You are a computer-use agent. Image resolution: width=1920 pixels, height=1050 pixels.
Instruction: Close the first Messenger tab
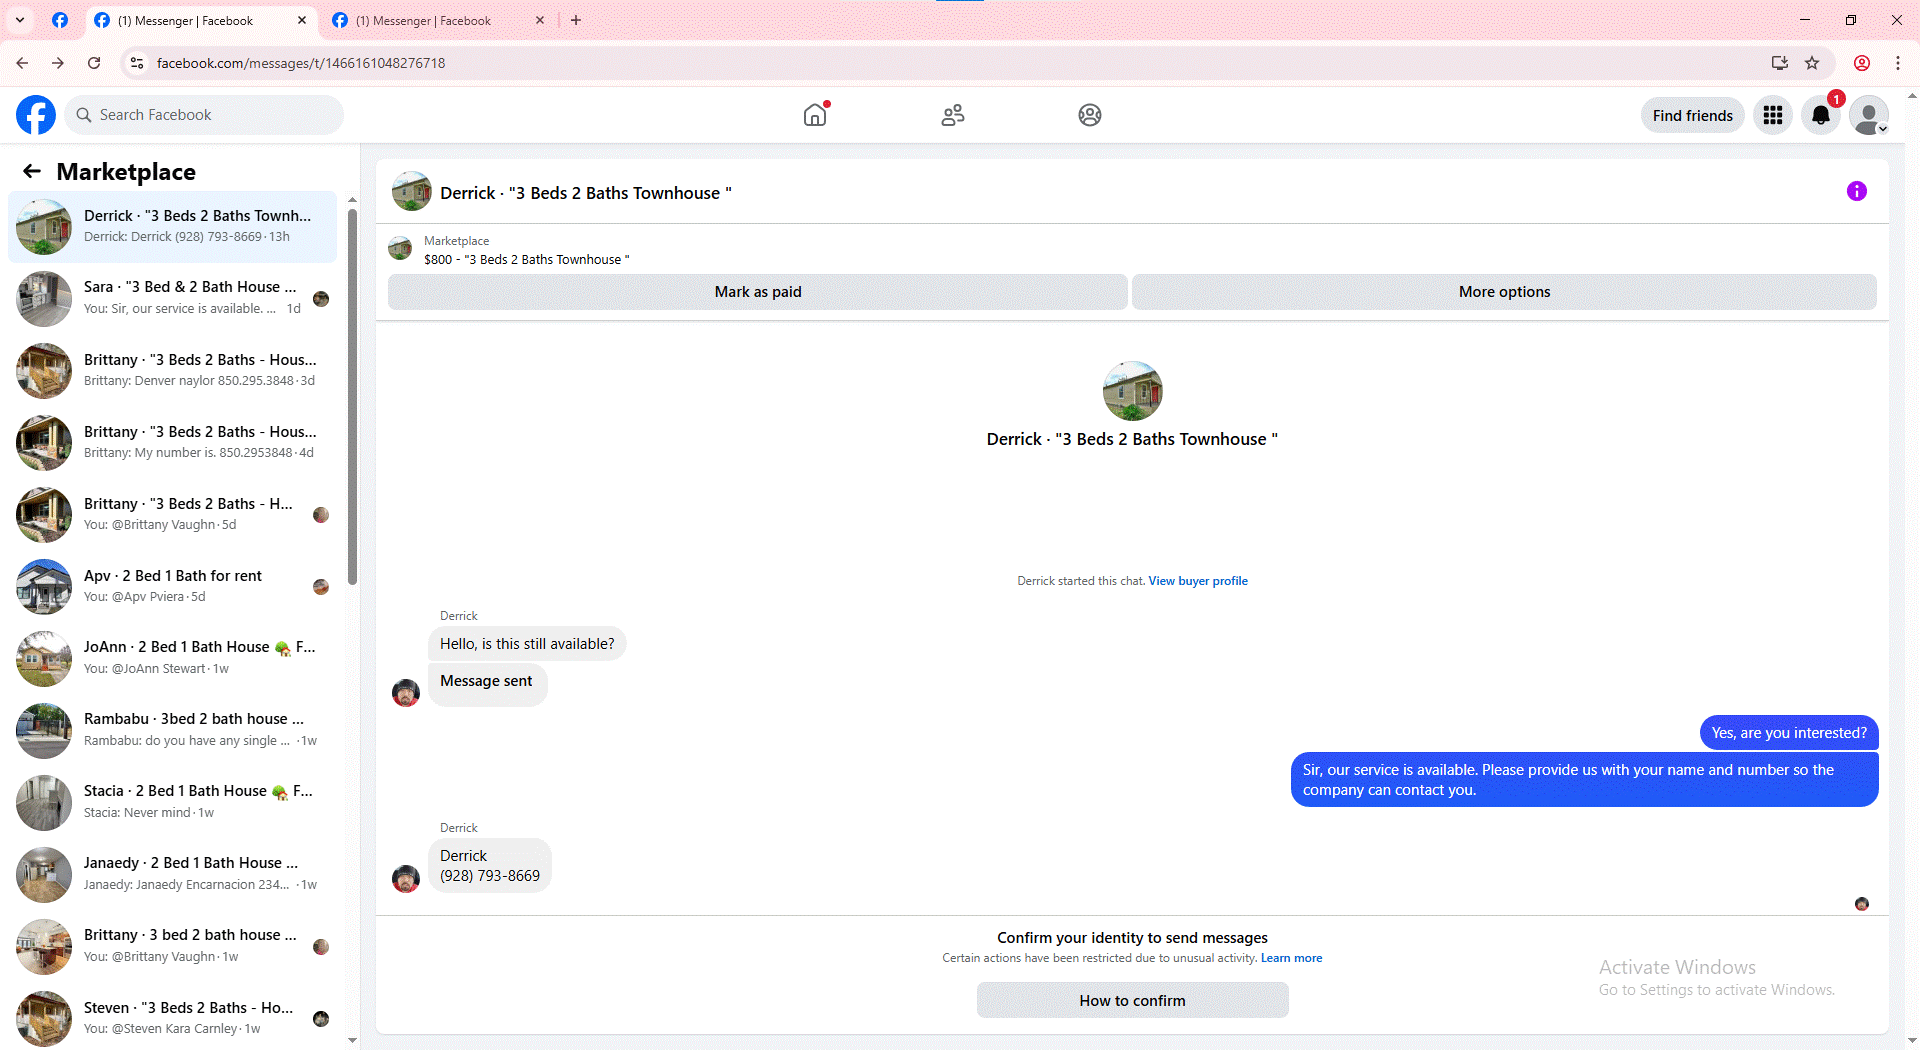(x=302, y=20)
